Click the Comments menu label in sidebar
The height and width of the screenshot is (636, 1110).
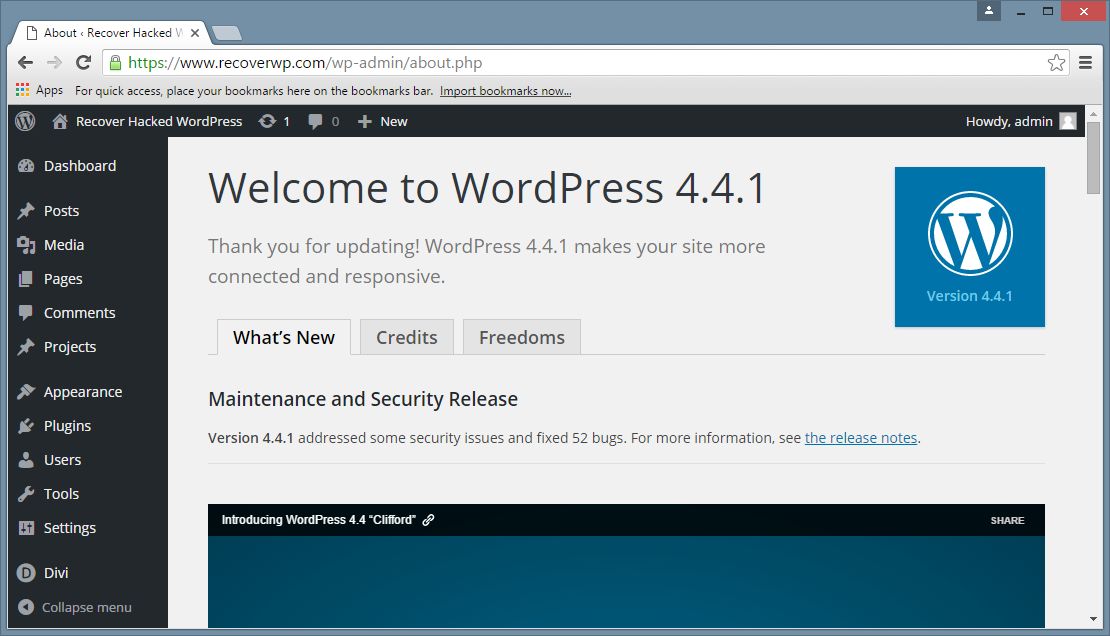coord(79,313)
